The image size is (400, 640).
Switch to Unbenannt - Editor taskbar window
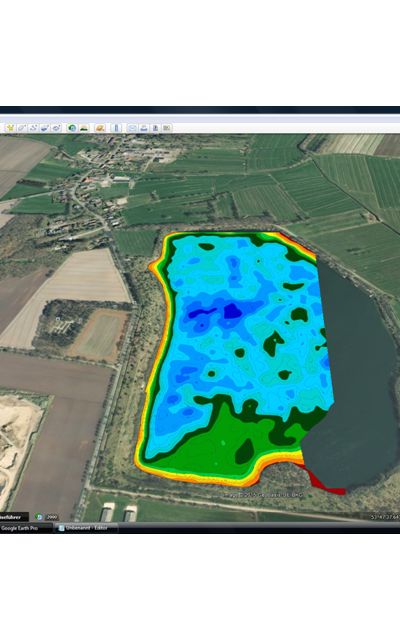86,528
